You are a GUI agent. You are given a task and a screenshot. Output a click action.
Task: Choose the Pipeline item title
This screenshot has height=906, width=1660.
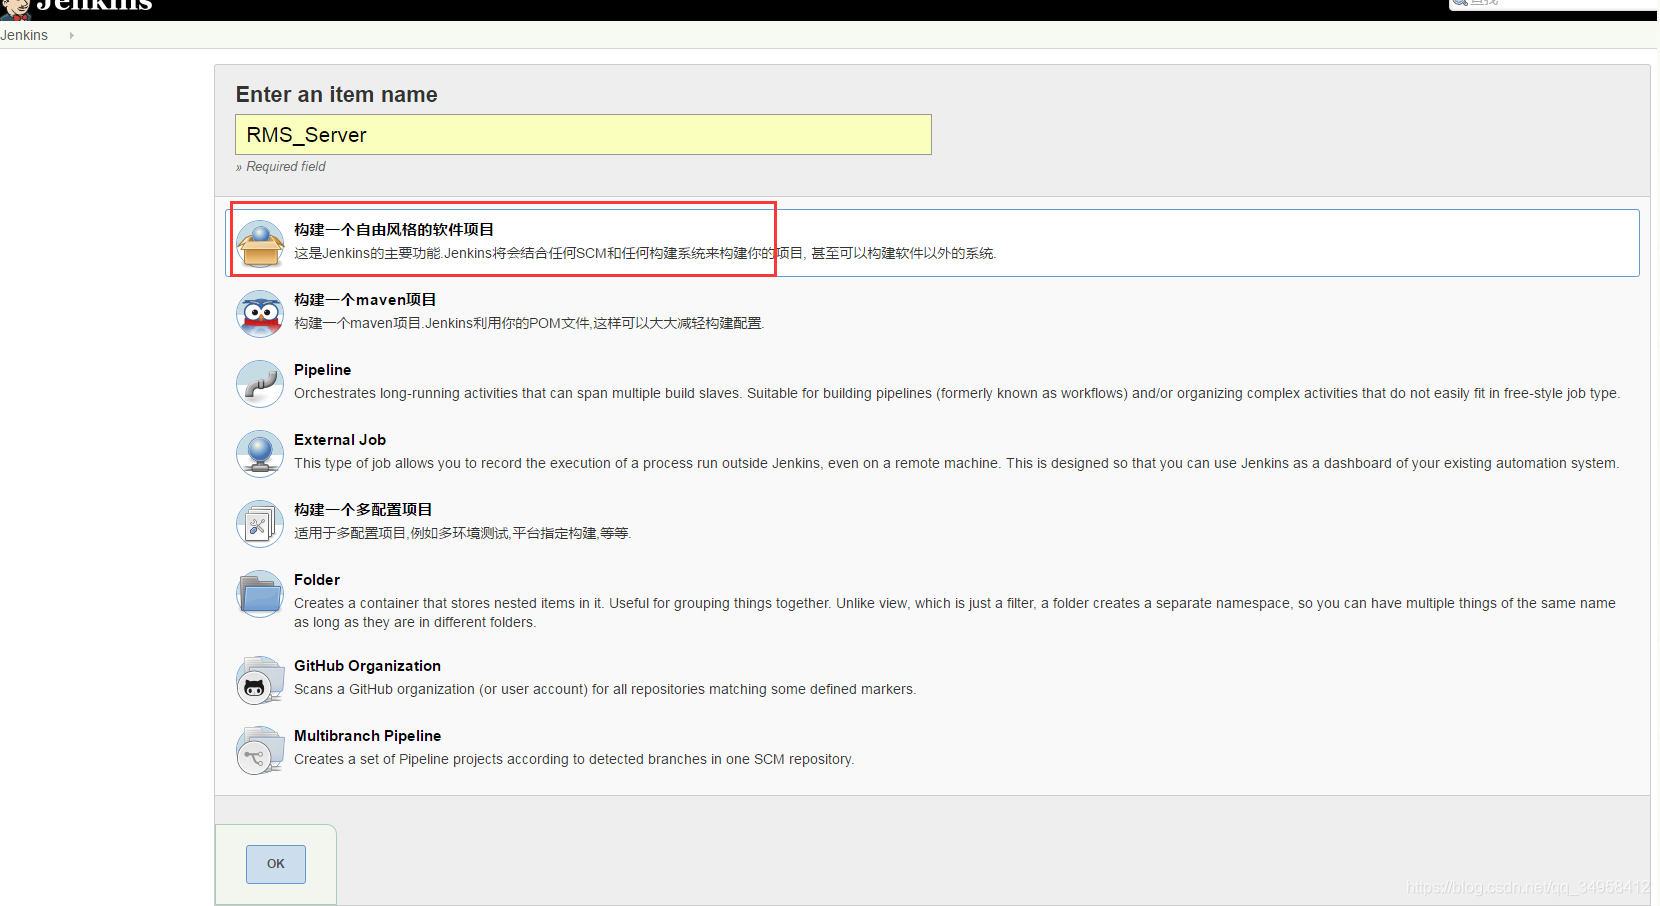(322, 370)
